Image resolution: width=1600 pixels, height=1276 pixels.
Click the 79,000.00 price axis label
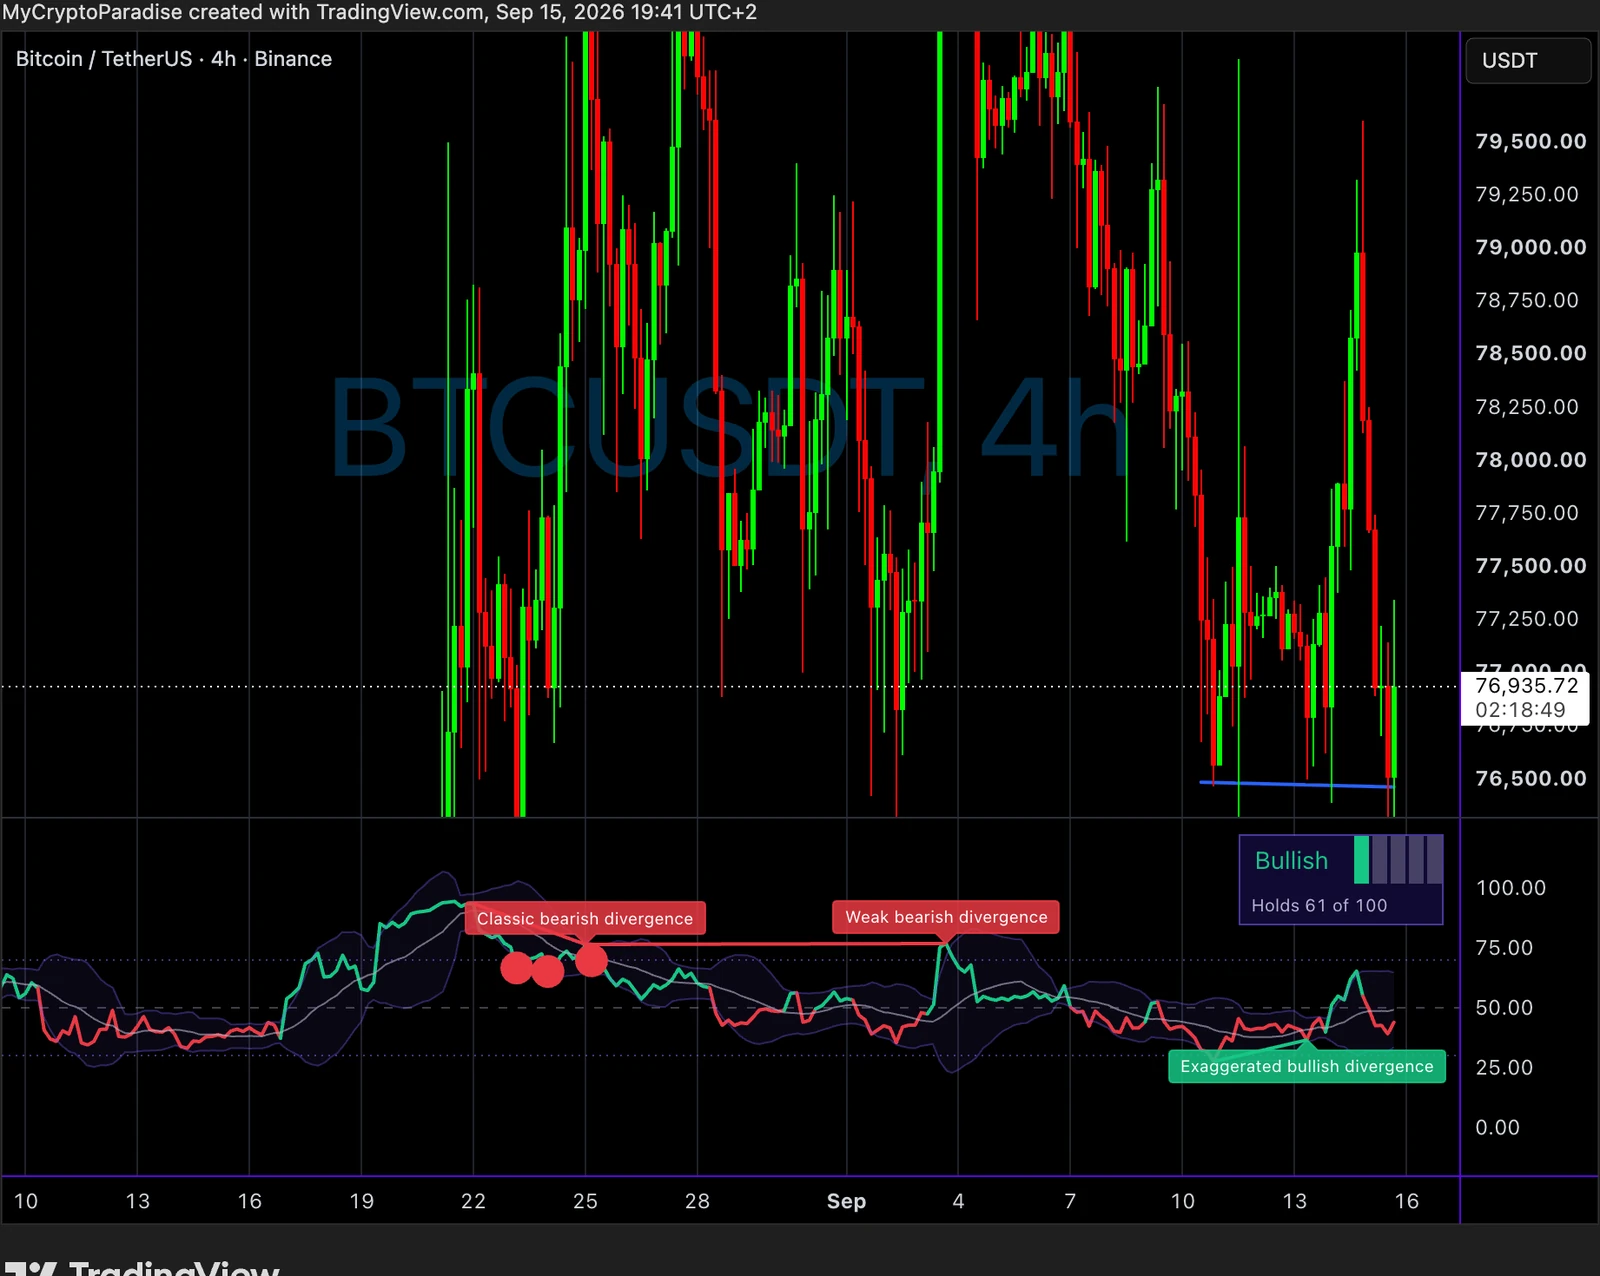[1531, 247]
